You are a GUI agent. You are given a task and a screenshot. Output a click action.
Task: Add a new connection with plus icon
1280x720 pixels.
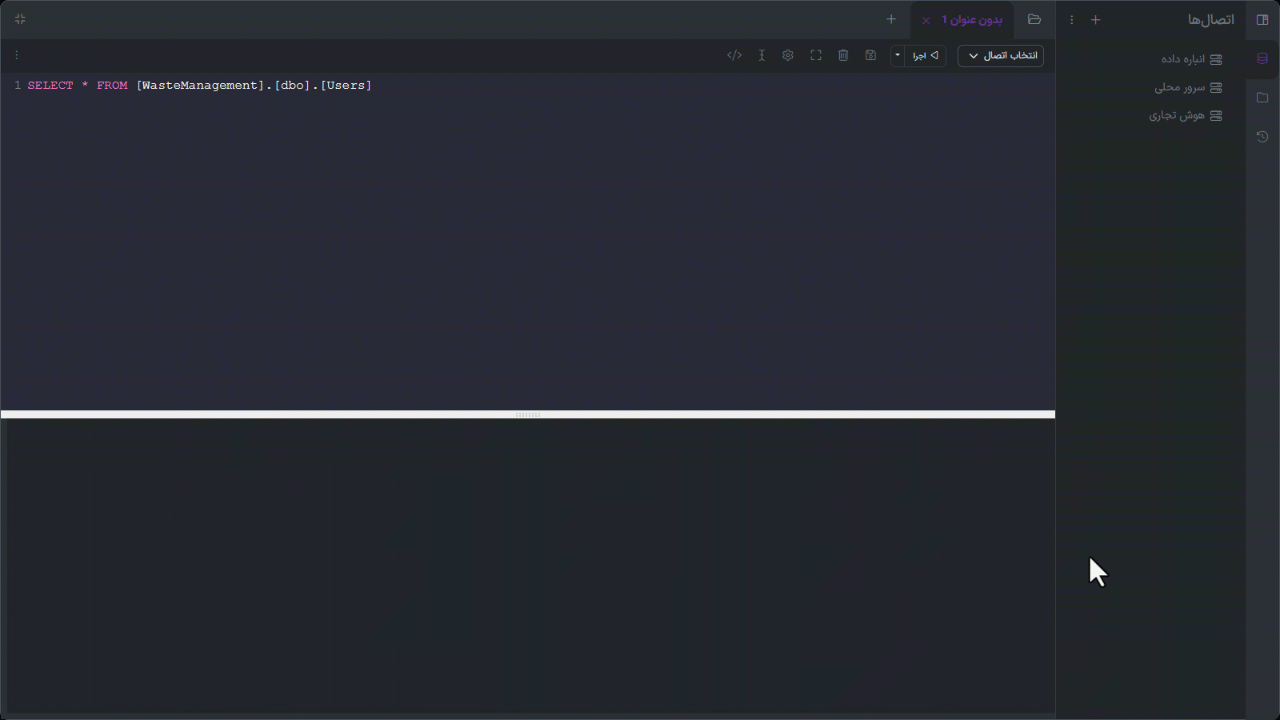(x=1096, y=20)
